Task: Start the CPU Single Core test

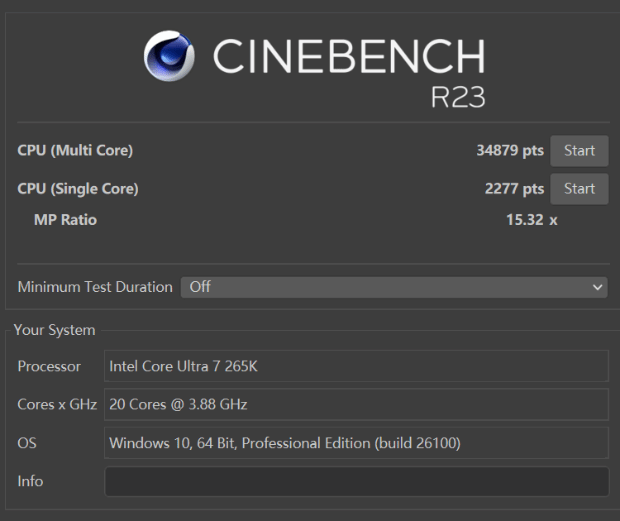Action: 579,188
